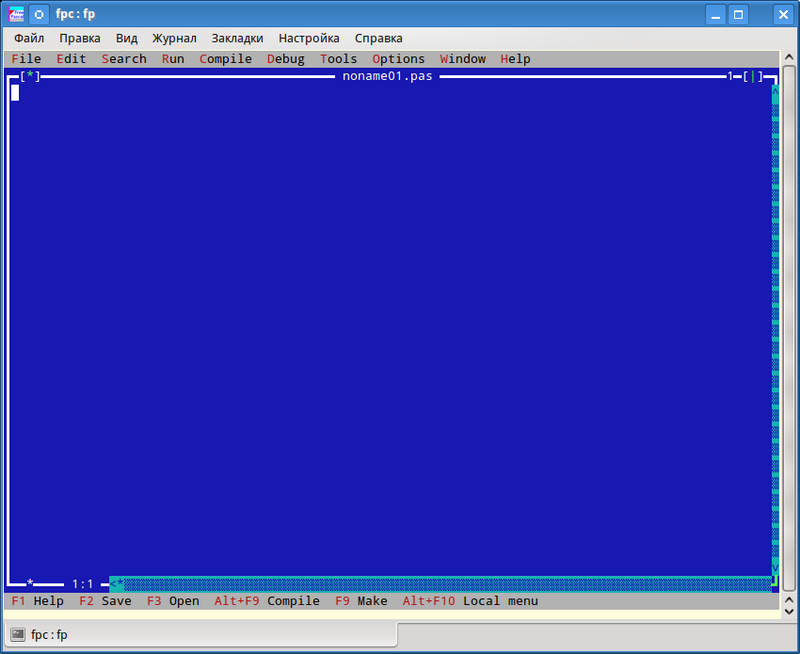800x654 pixels.
Task: Minimize the fpc : fp window
Action: click(x=716, y=14)
